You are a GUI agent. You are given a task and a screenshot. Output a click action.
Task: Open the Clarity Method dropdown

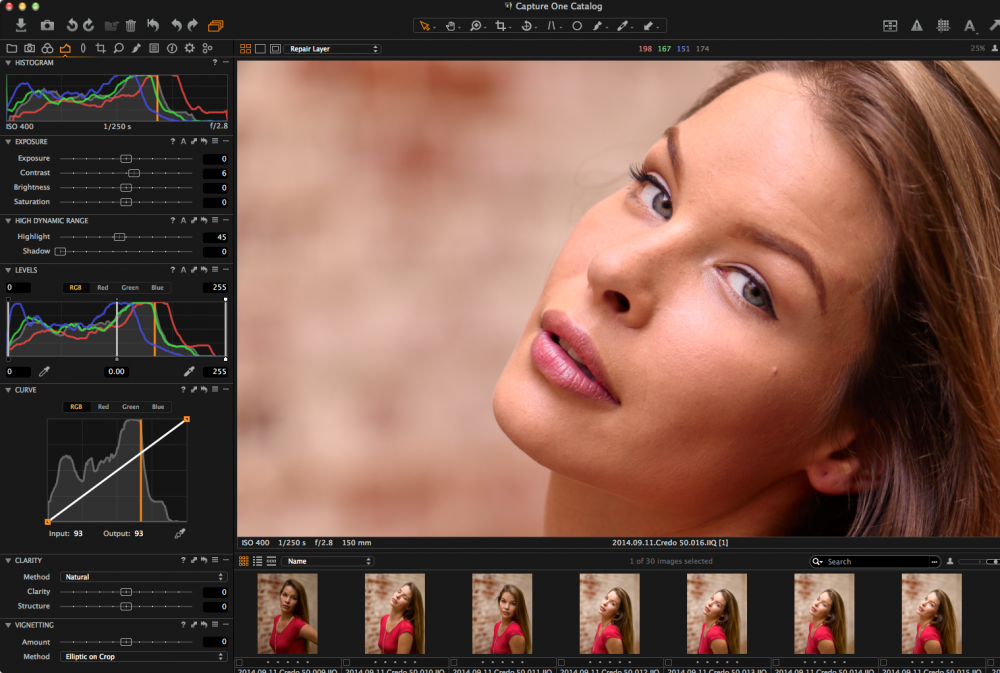click(x=143, y=577)
